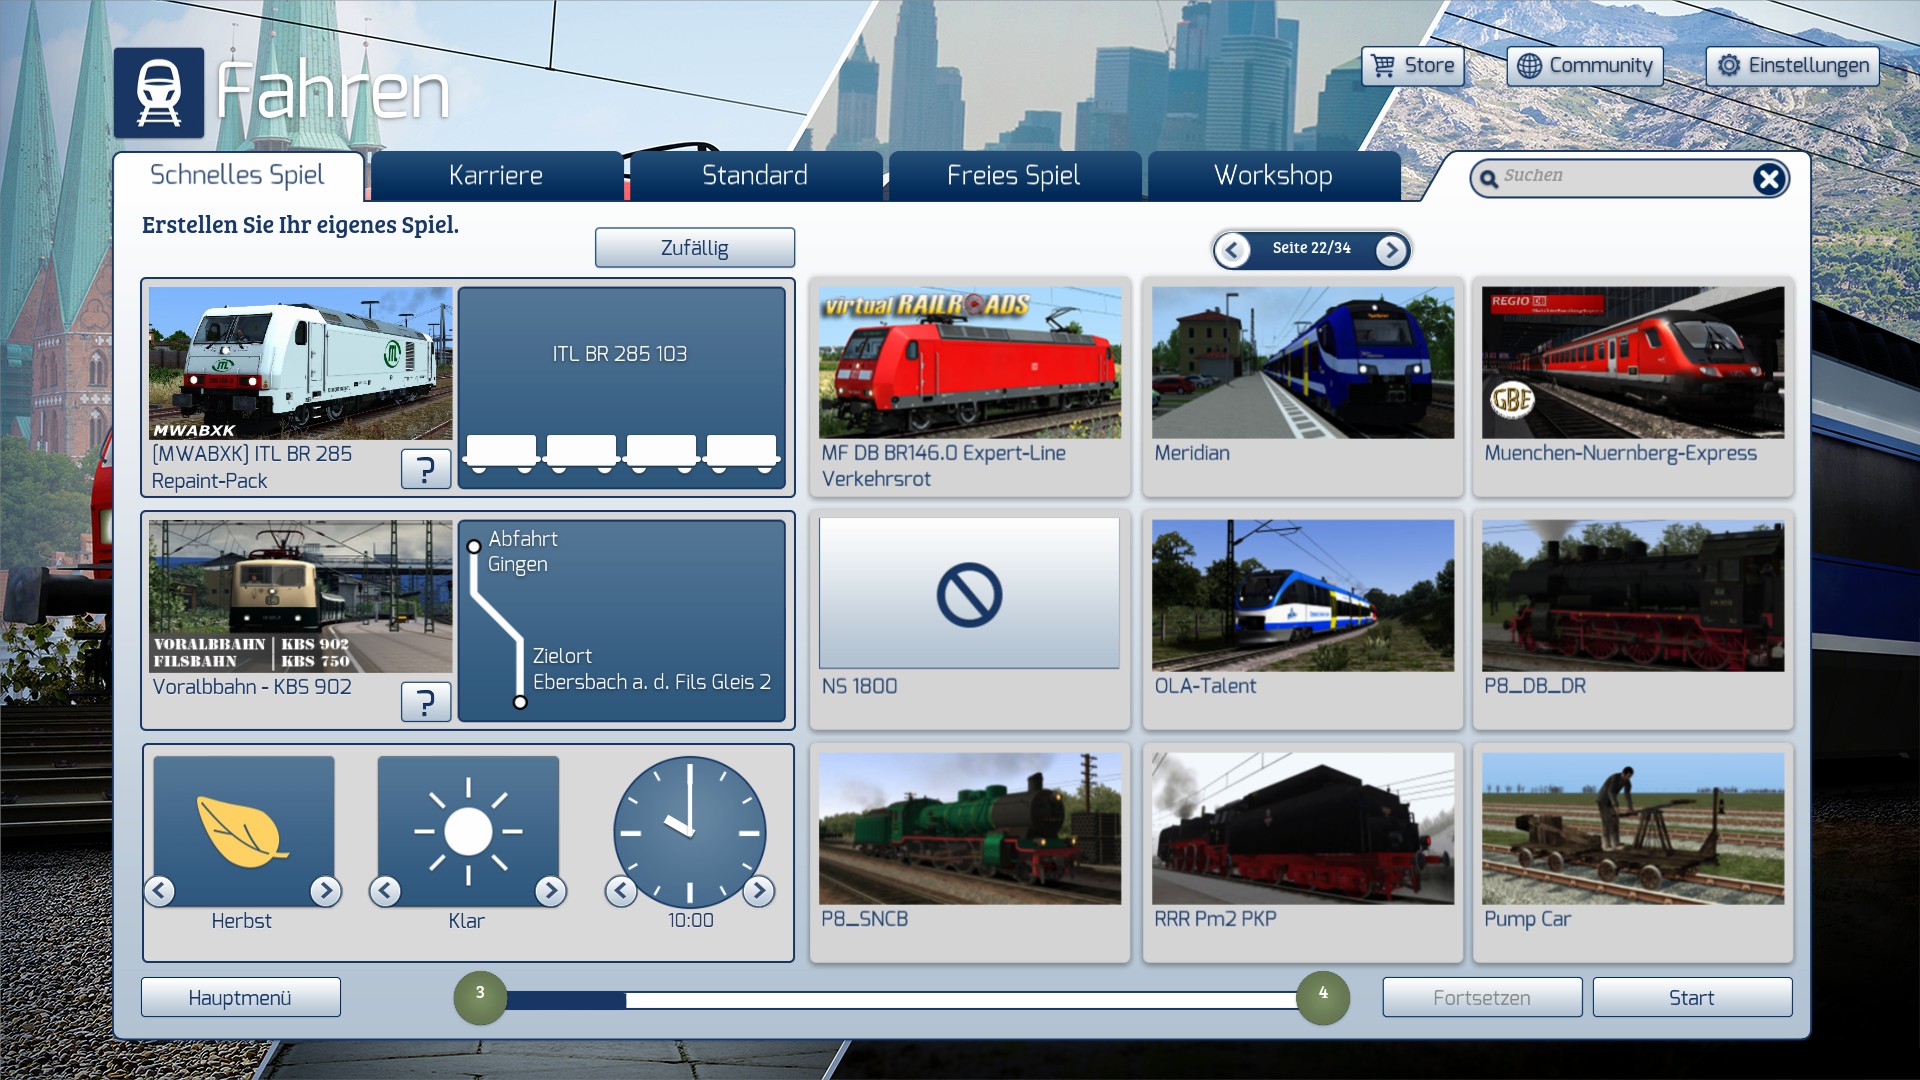This screenshot has height=1080, width=1920.
Task: Click the Suchen search field
Action: (x=1620, y=177)
